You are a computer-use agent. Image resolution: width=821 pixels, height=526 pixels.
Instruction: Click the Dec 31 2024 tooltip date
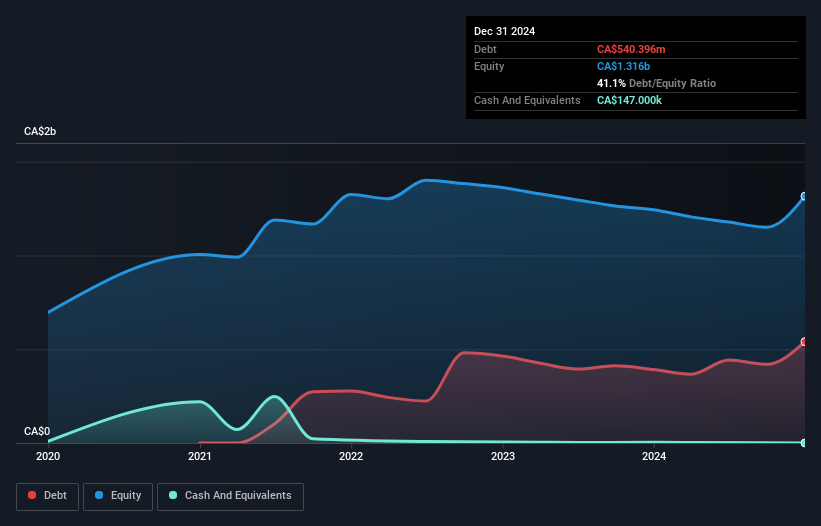tap(504, 31)
